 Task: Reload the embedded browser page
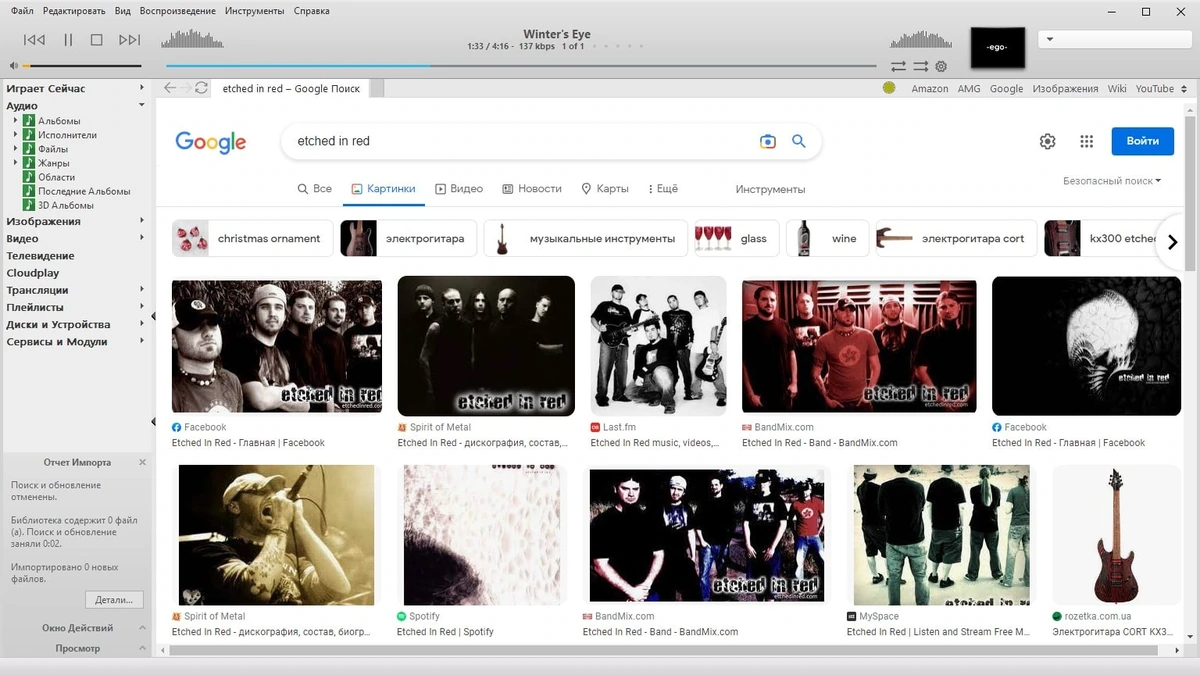pos(202,88)
